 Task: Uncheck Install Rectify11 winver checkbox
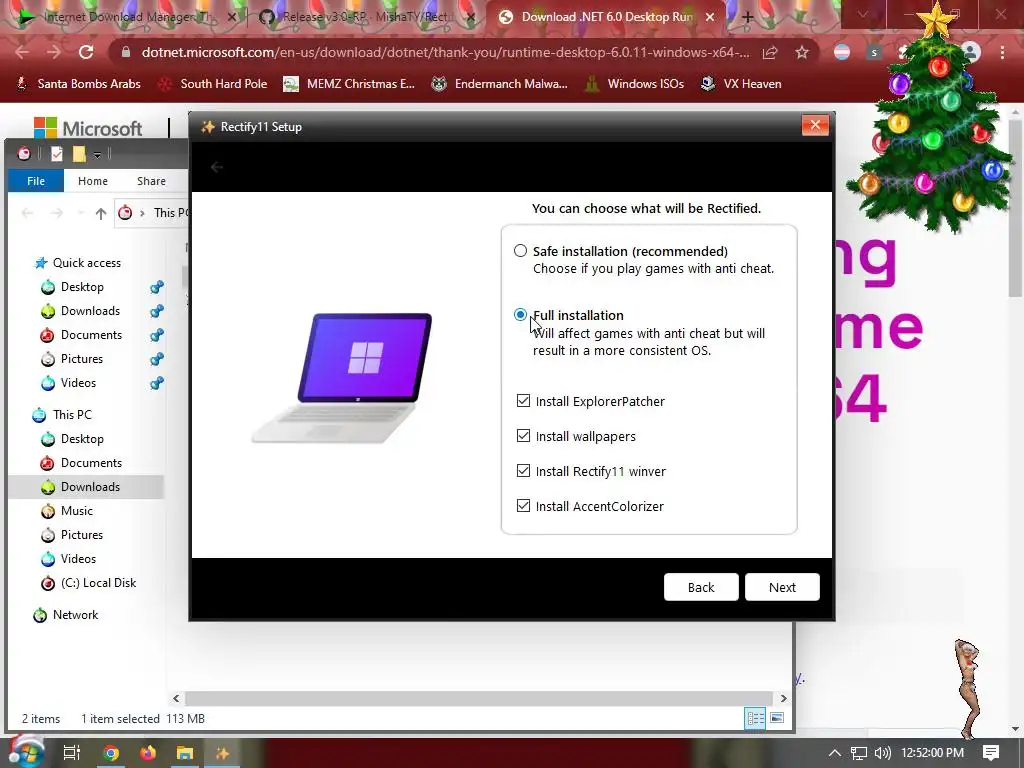[x=523, y=471]
